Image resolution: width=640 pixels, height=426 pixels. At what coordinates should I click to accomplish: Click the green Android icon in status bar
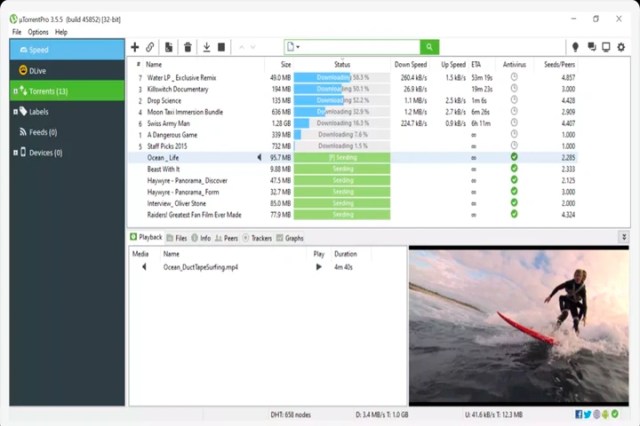pyautogui.click(x=605, y=415)
